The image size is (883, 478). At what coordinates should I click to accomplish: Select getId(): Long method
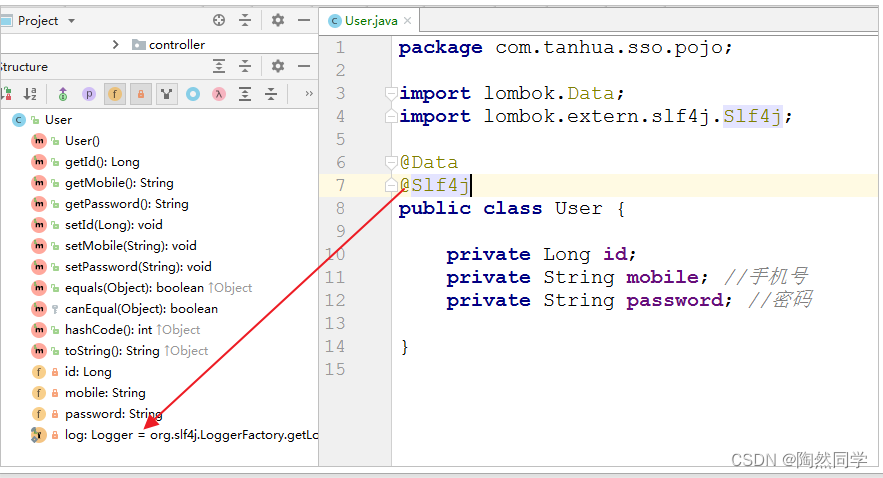(x=102, y=162)
